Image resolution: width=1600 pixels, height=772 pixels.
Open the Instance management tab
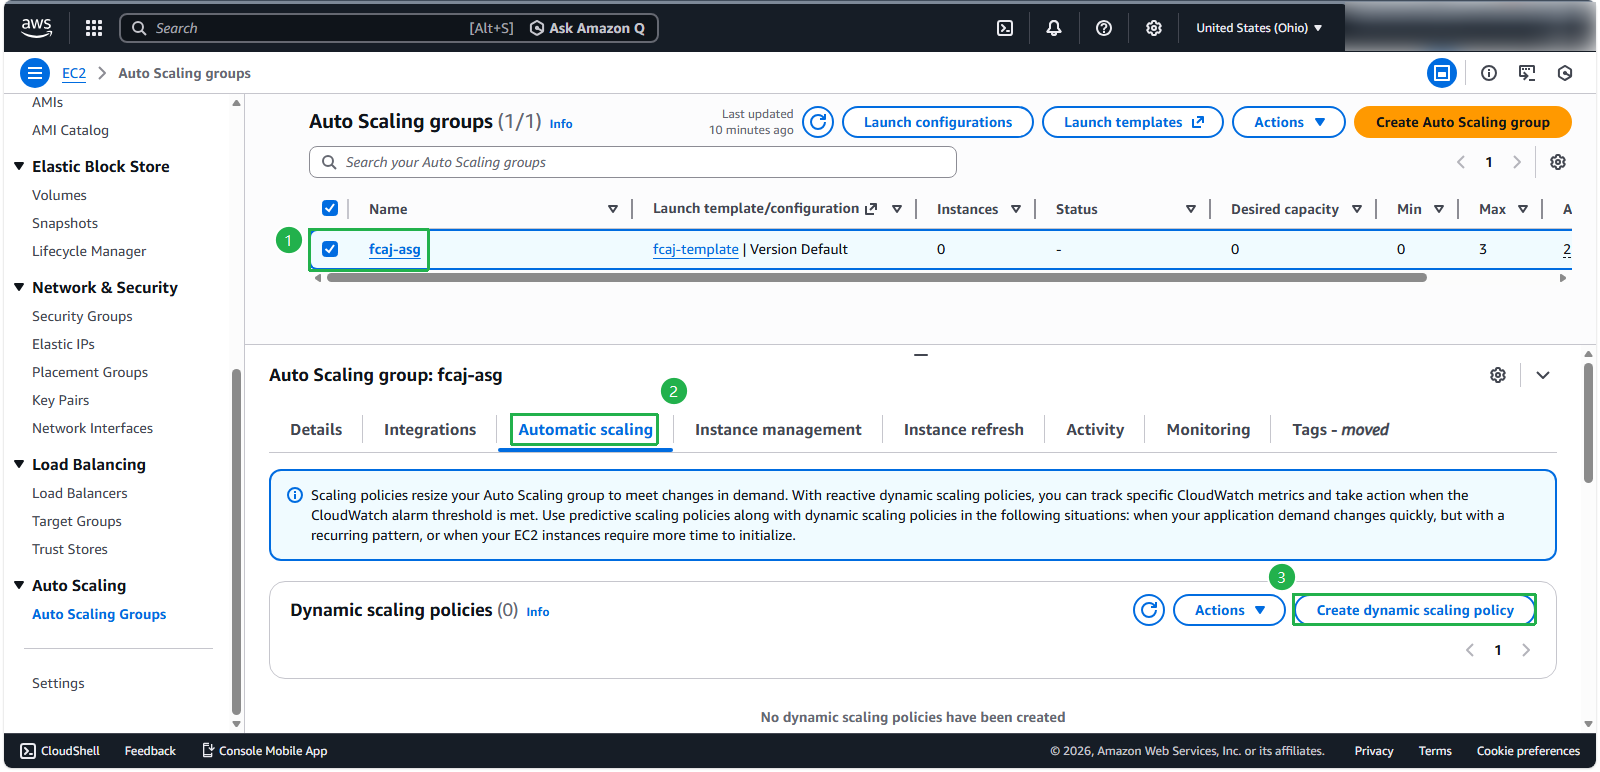[x=778, y=429]
